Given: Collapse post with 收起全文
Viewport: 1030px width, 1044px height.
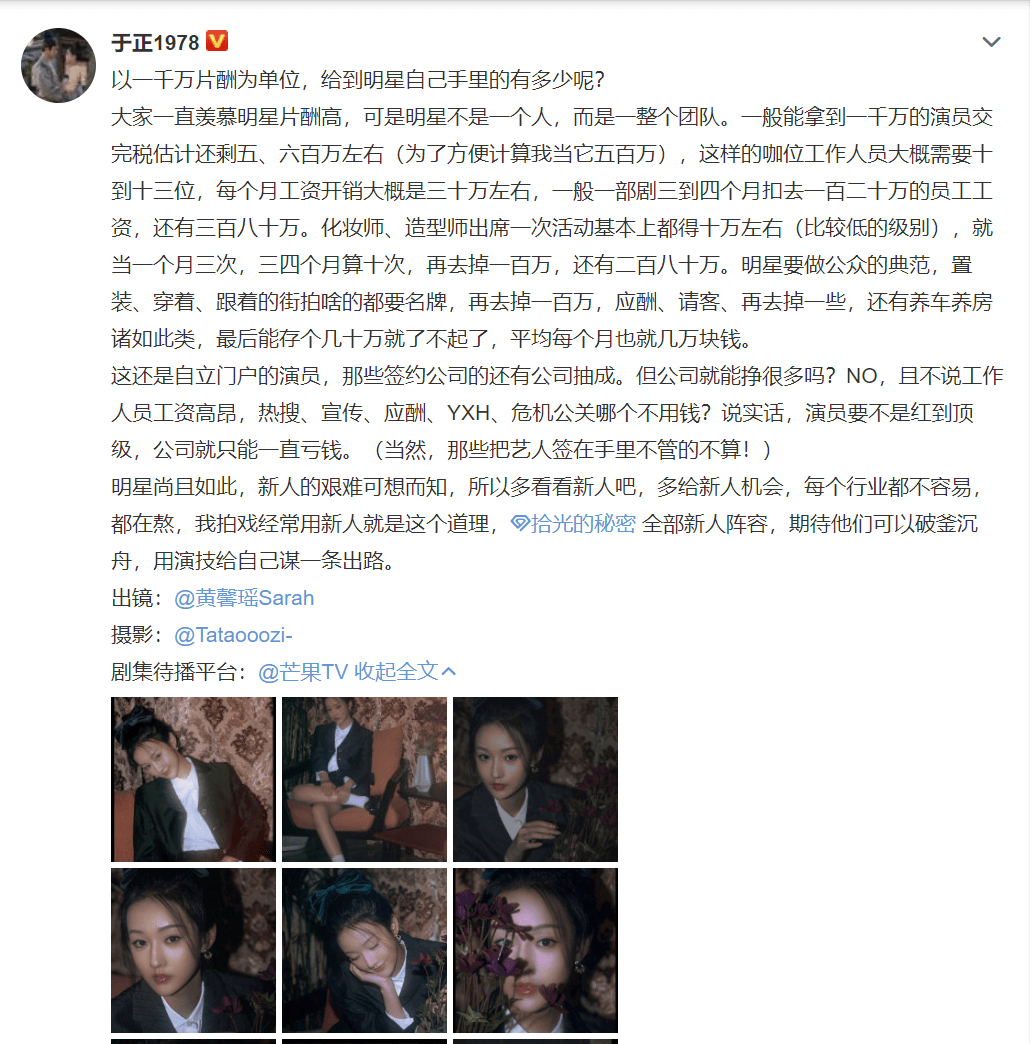Looking at the screenshot, I should pyautogui.click(x=396, y=672).
